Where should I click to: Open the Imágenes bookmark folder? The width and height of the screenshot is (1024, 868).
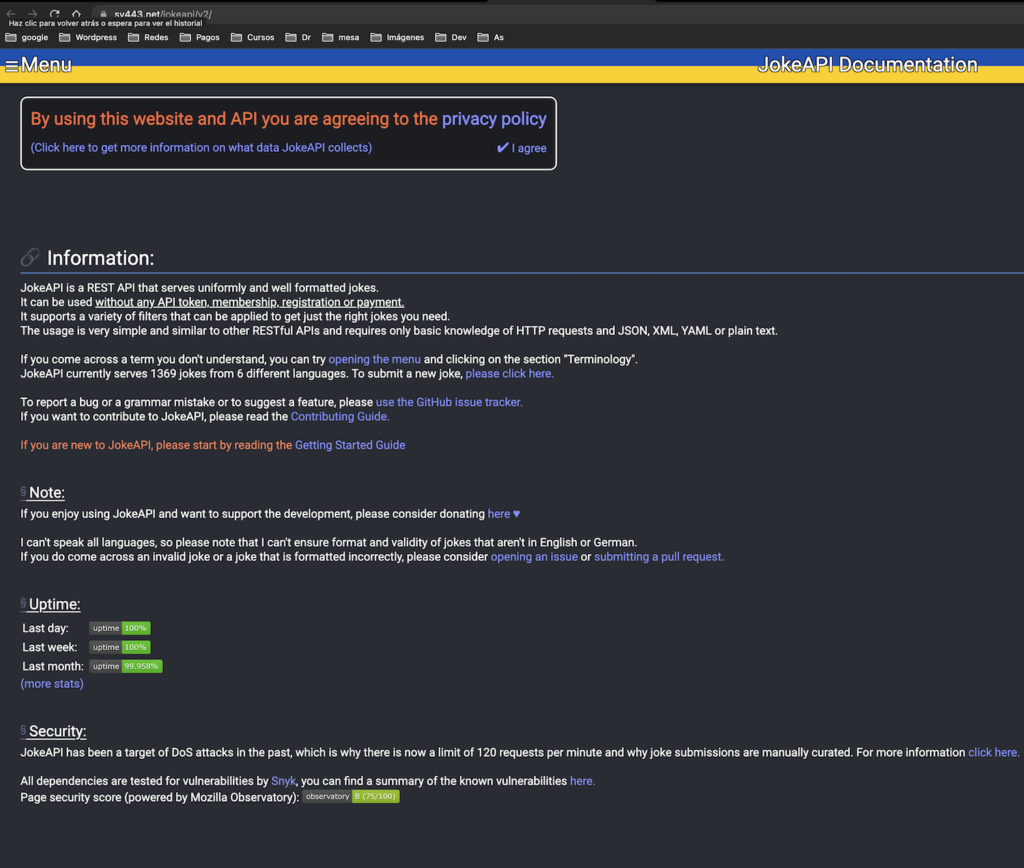(398, 37)
